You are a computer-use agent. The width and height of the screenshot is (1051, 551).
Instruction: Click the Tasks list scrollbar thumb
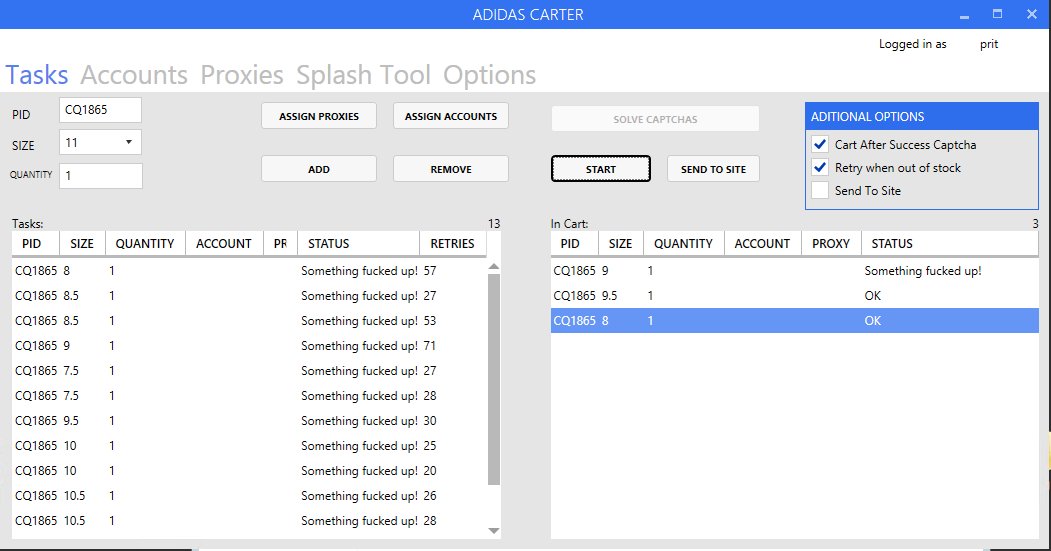click(494, 379)
